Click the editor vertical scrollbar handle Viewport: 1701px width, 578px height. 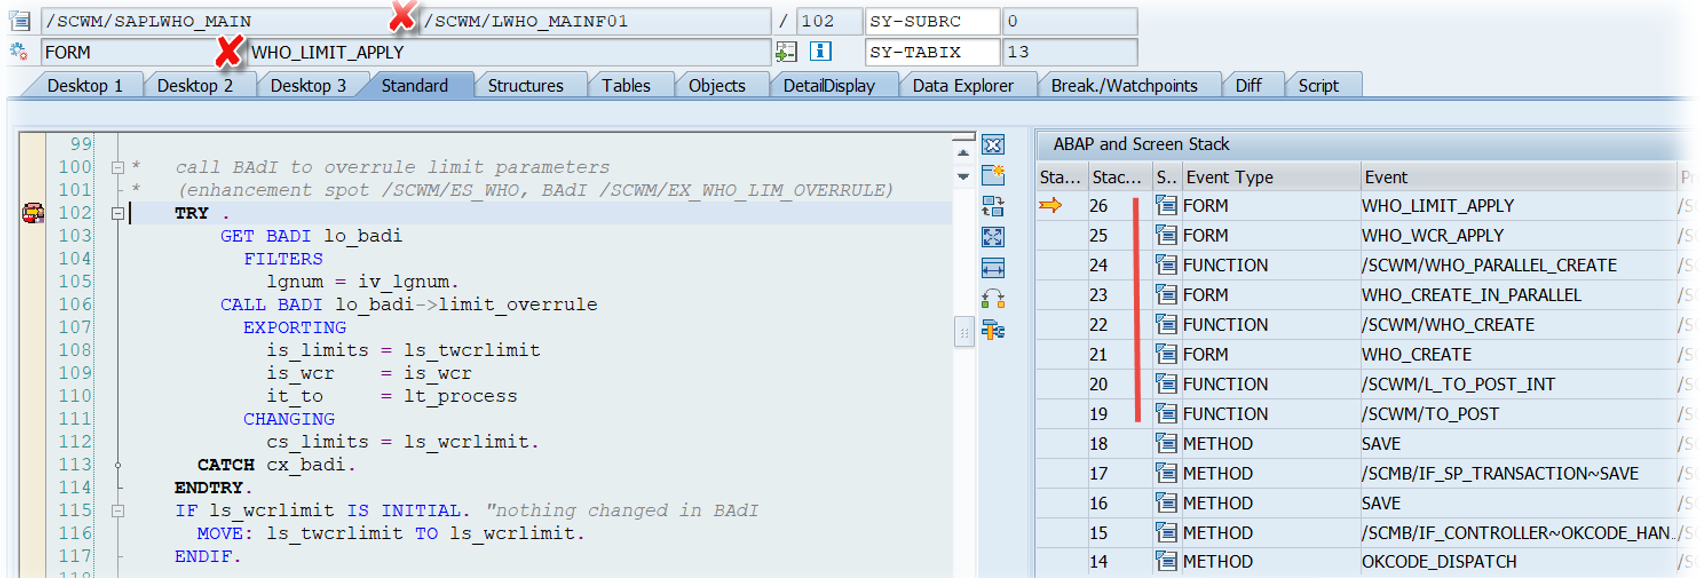click(x=963, y=333)
